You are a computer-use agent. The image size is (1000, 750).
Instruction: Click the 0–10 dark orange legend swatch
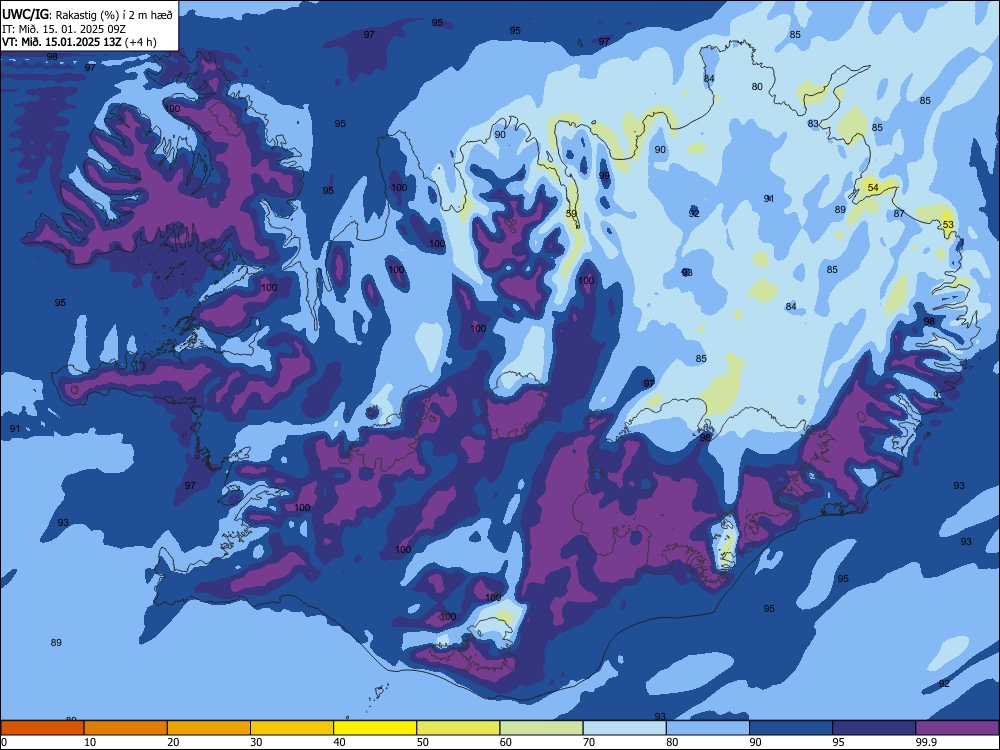pos(42,728)
